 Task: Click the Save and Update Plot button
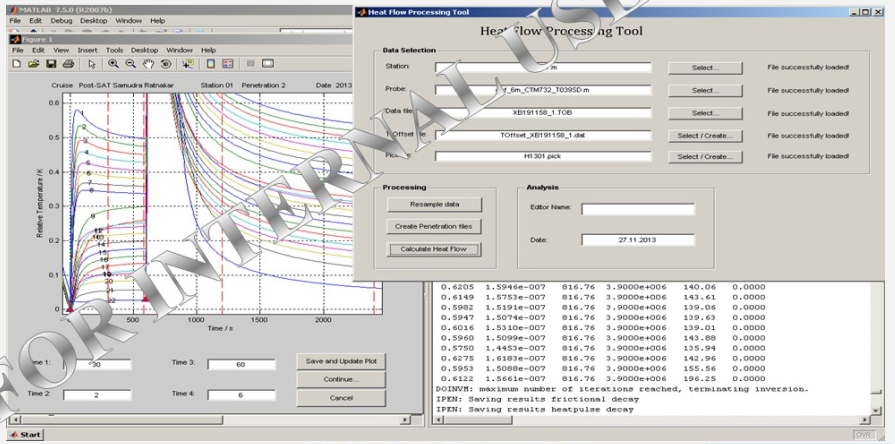click(x=341, y=361)
